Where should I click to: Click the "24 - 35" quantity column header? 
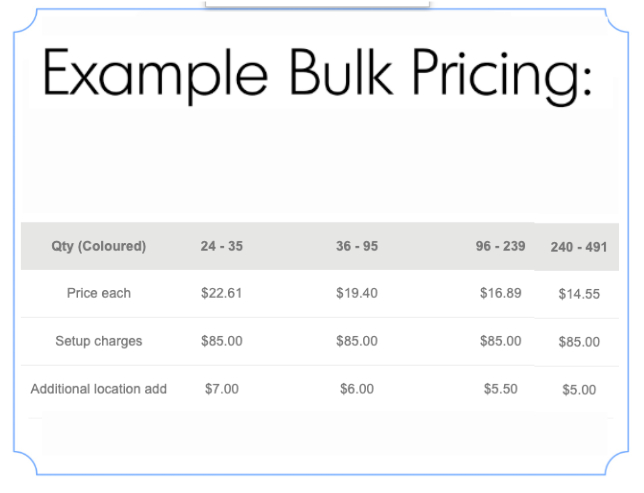tap(221, 246)
